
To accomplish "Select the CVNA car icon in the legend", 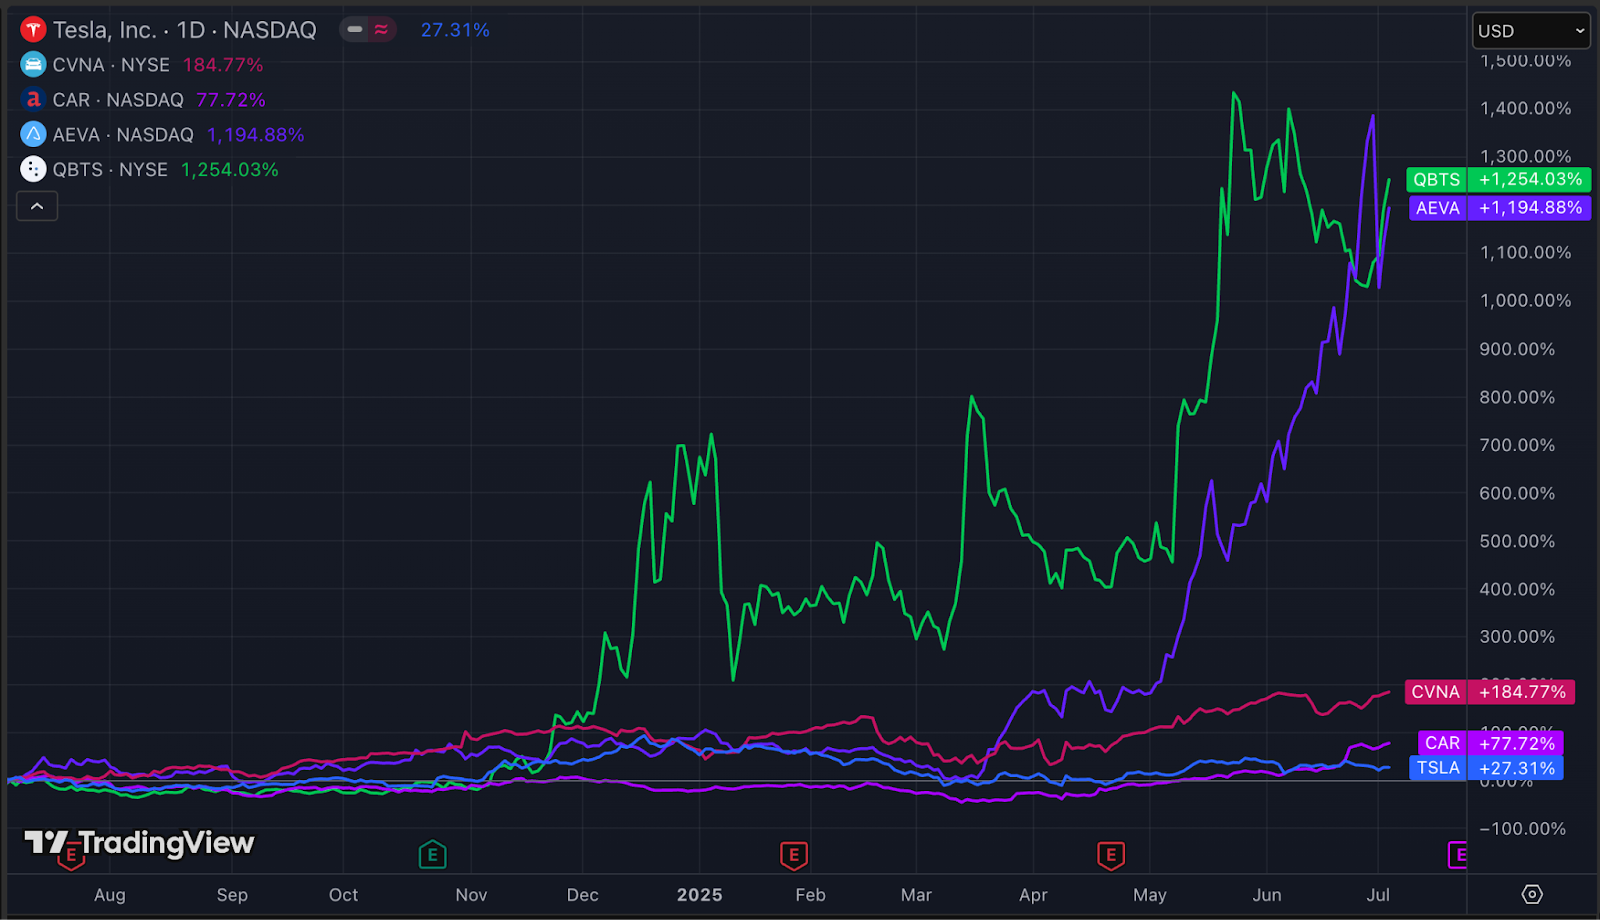I will point(33,64).
